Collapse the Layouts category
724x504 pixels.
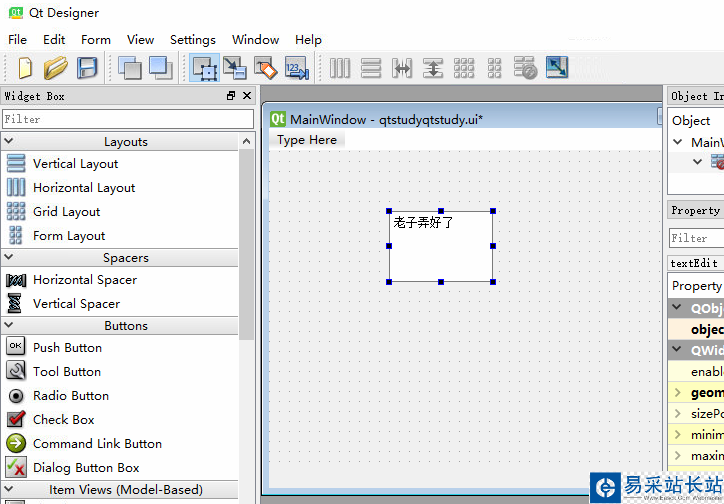click(x=9, y=141)
